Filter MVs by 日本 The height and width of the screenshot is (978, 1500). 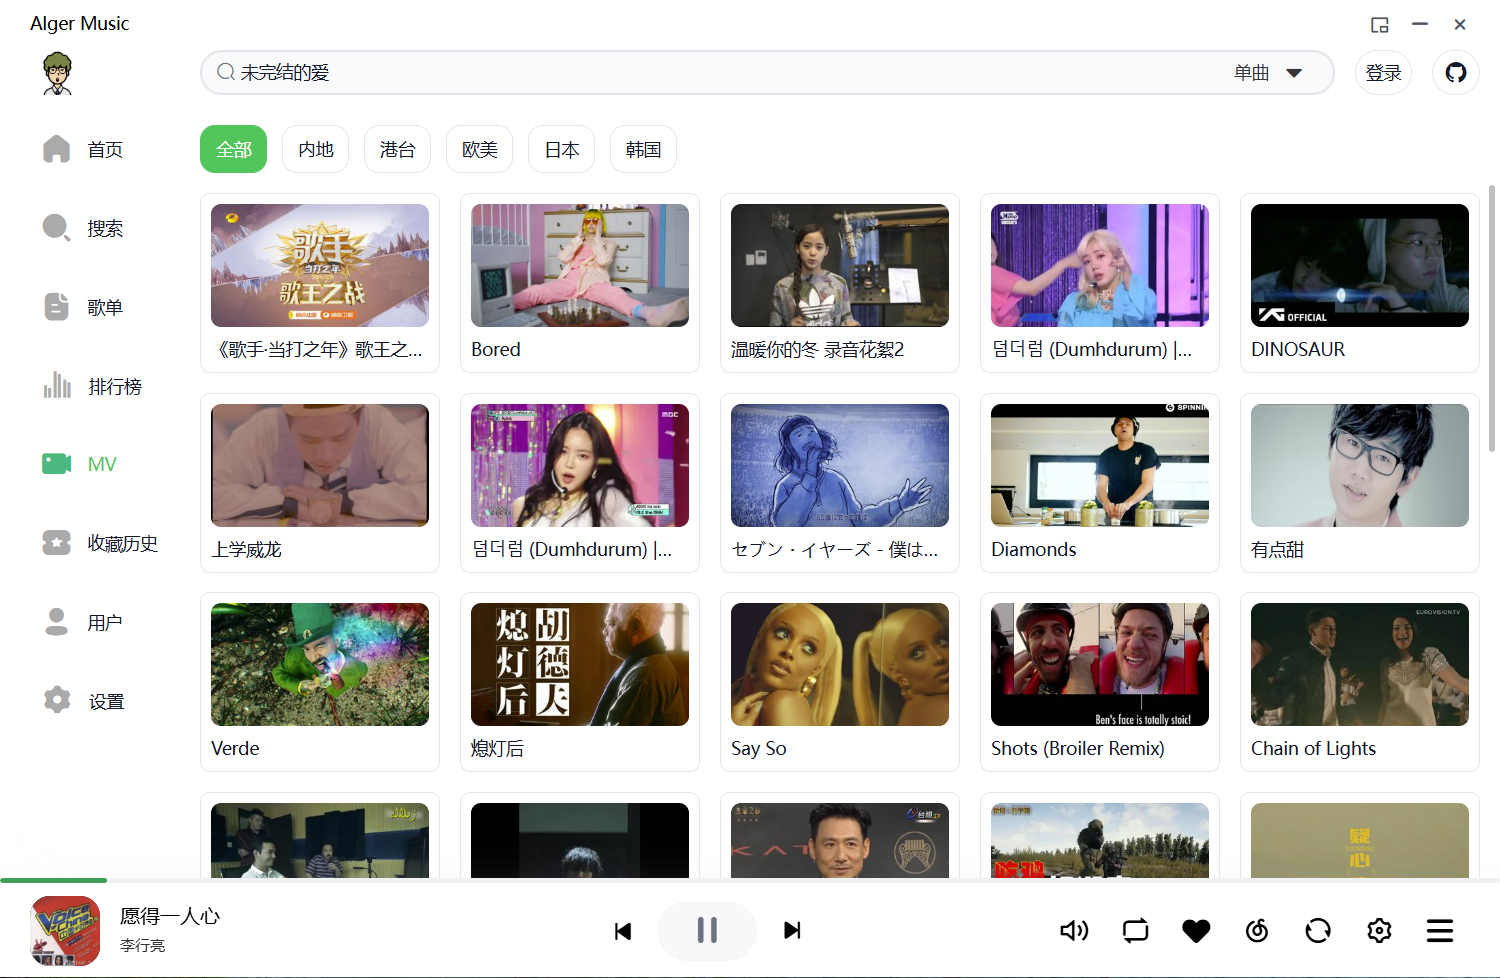(x=562, y=149)
